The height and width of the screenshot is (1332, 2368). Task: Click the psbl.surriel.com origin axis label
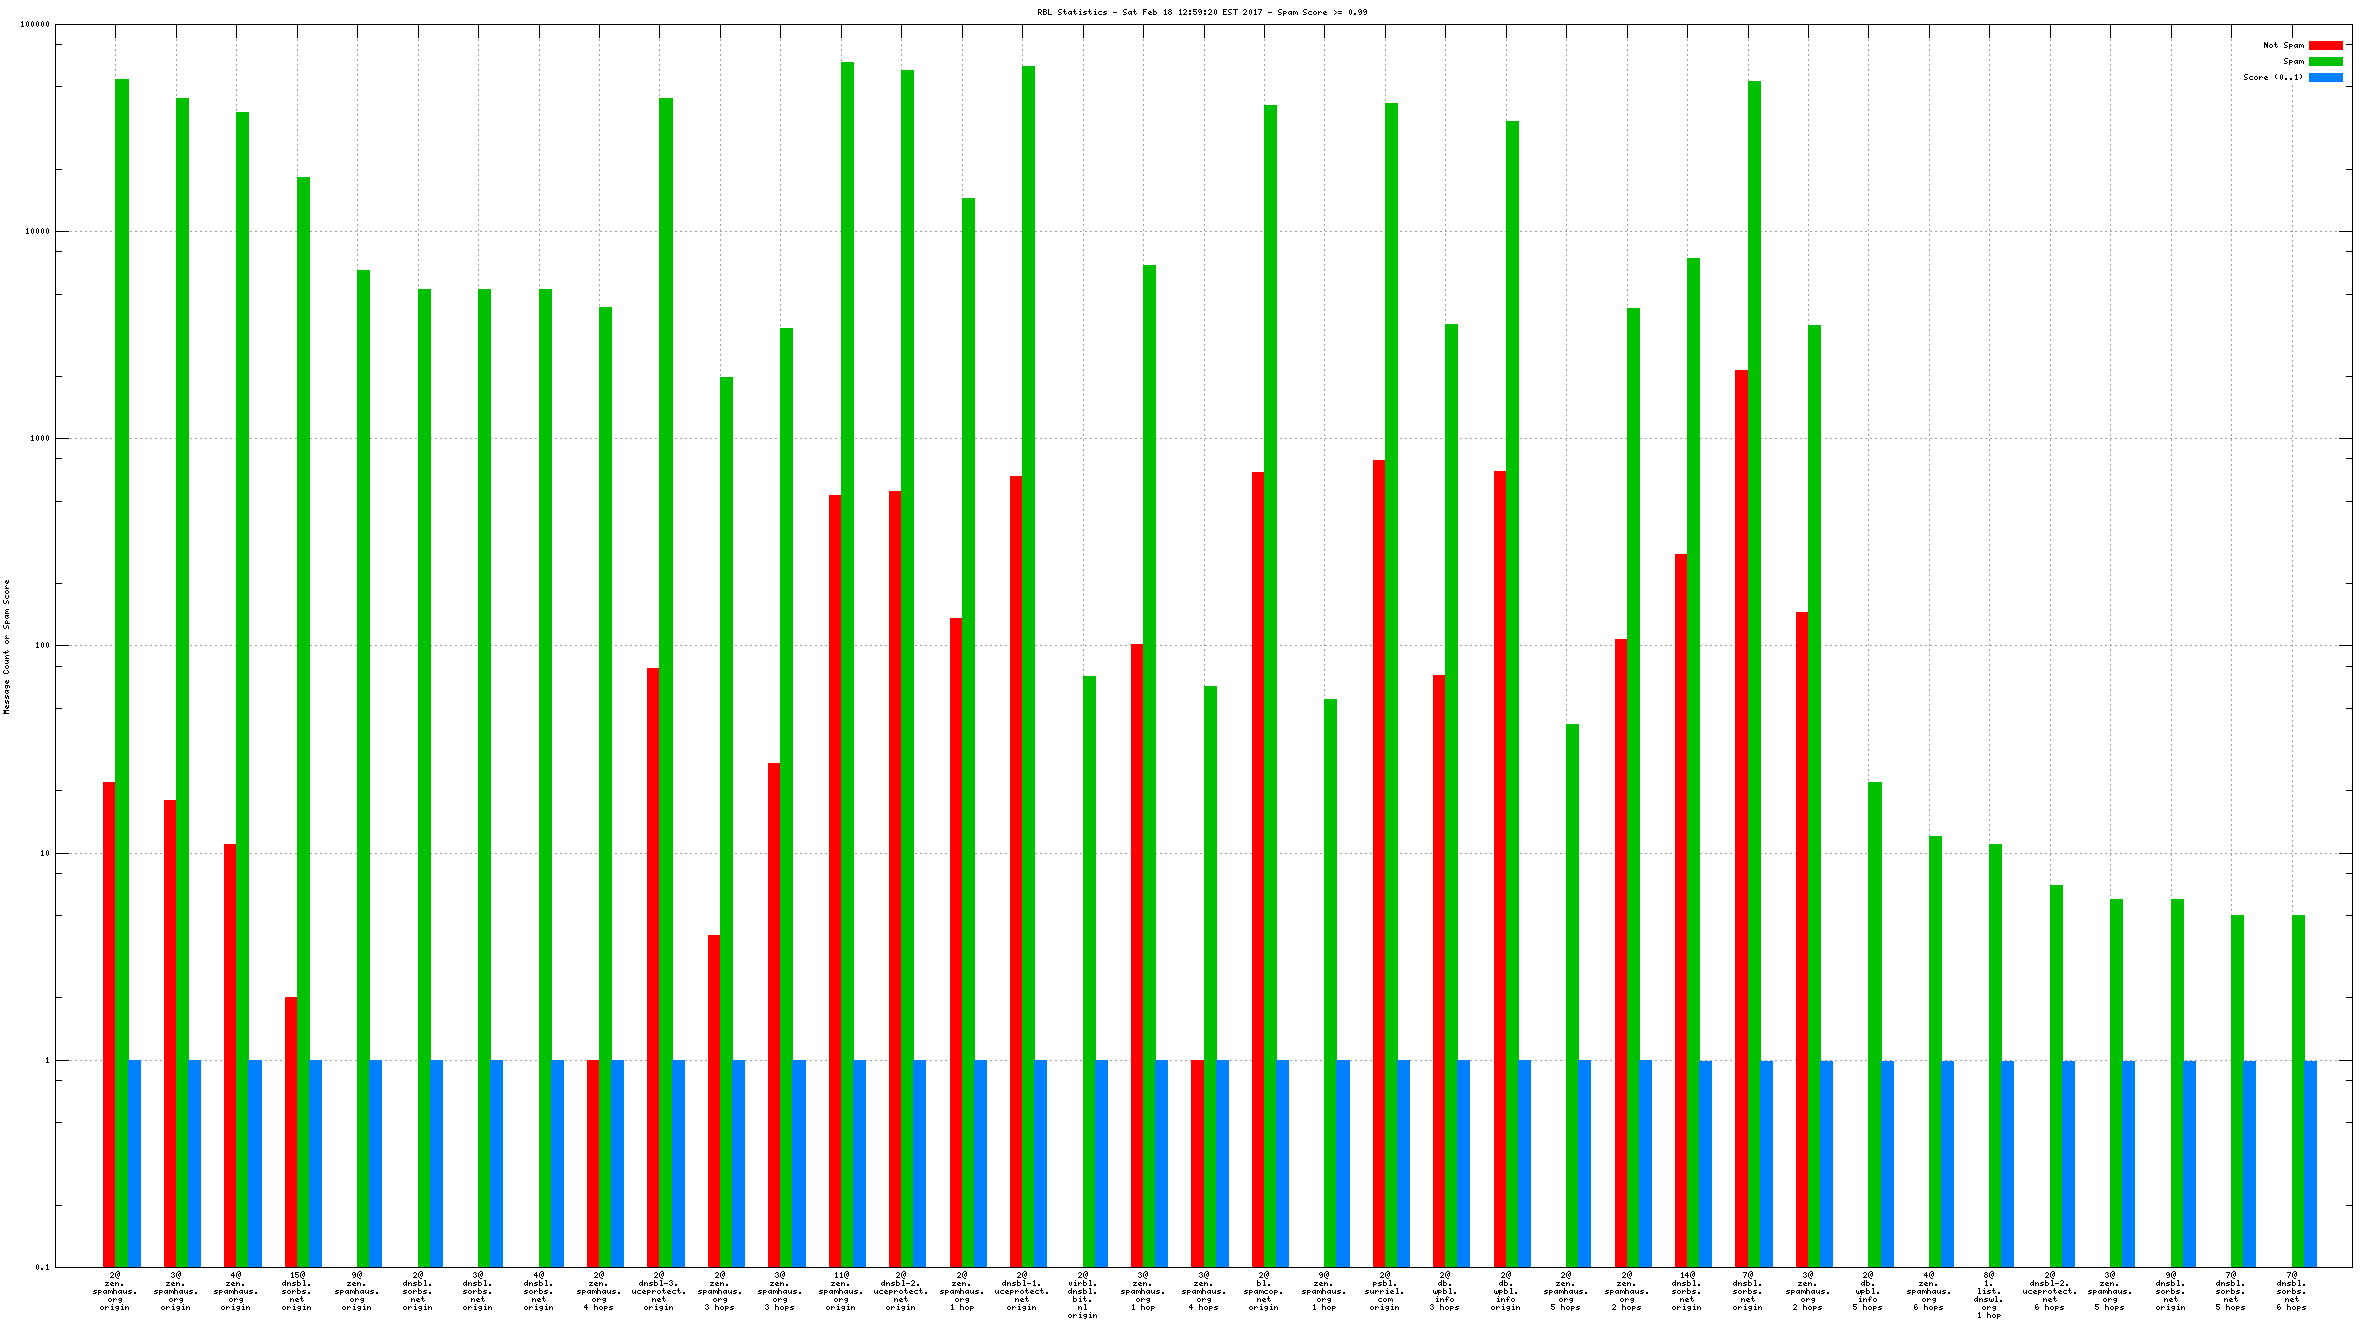click(1385, 1291)
